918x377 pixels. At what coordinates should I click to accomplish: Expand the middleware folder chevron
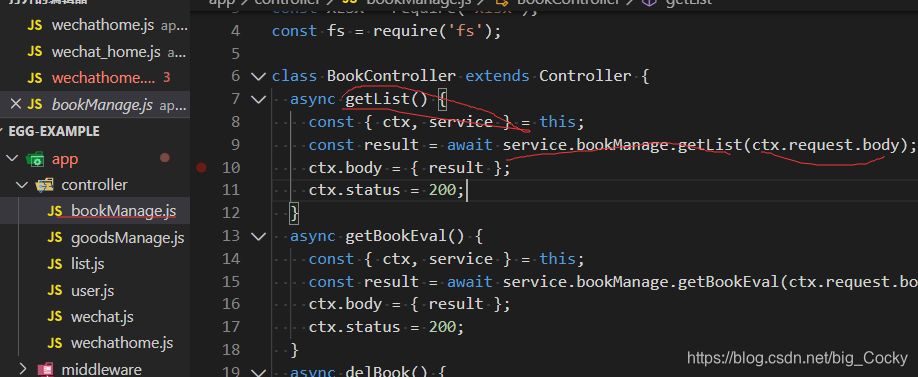tap(23, 369)
